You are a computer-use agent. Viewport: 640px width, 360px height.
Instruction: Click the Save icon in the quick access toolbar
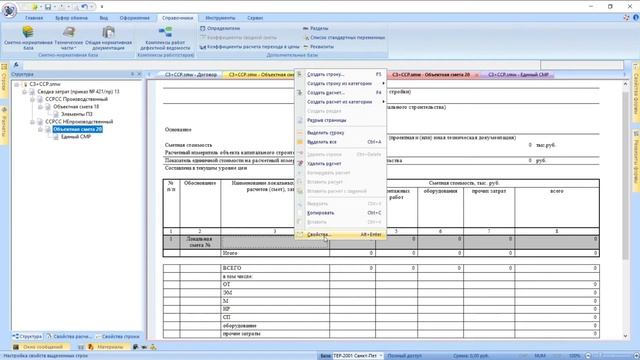point(48,7)
